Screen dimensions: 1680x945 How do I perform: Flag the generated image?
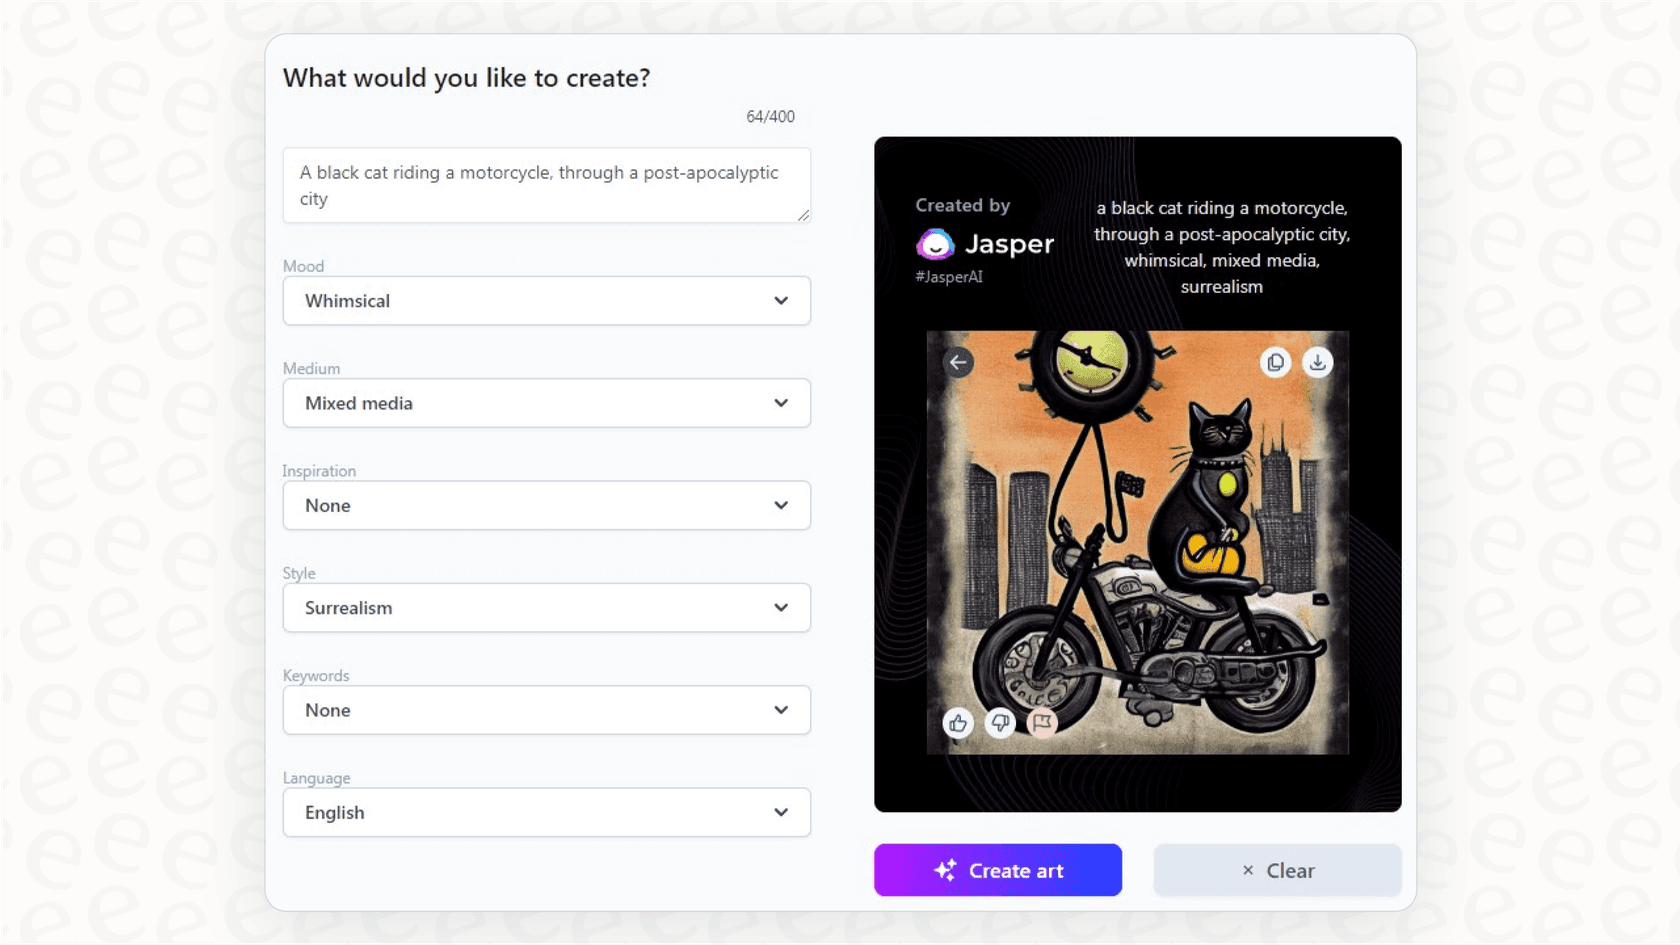(1042, 723)
